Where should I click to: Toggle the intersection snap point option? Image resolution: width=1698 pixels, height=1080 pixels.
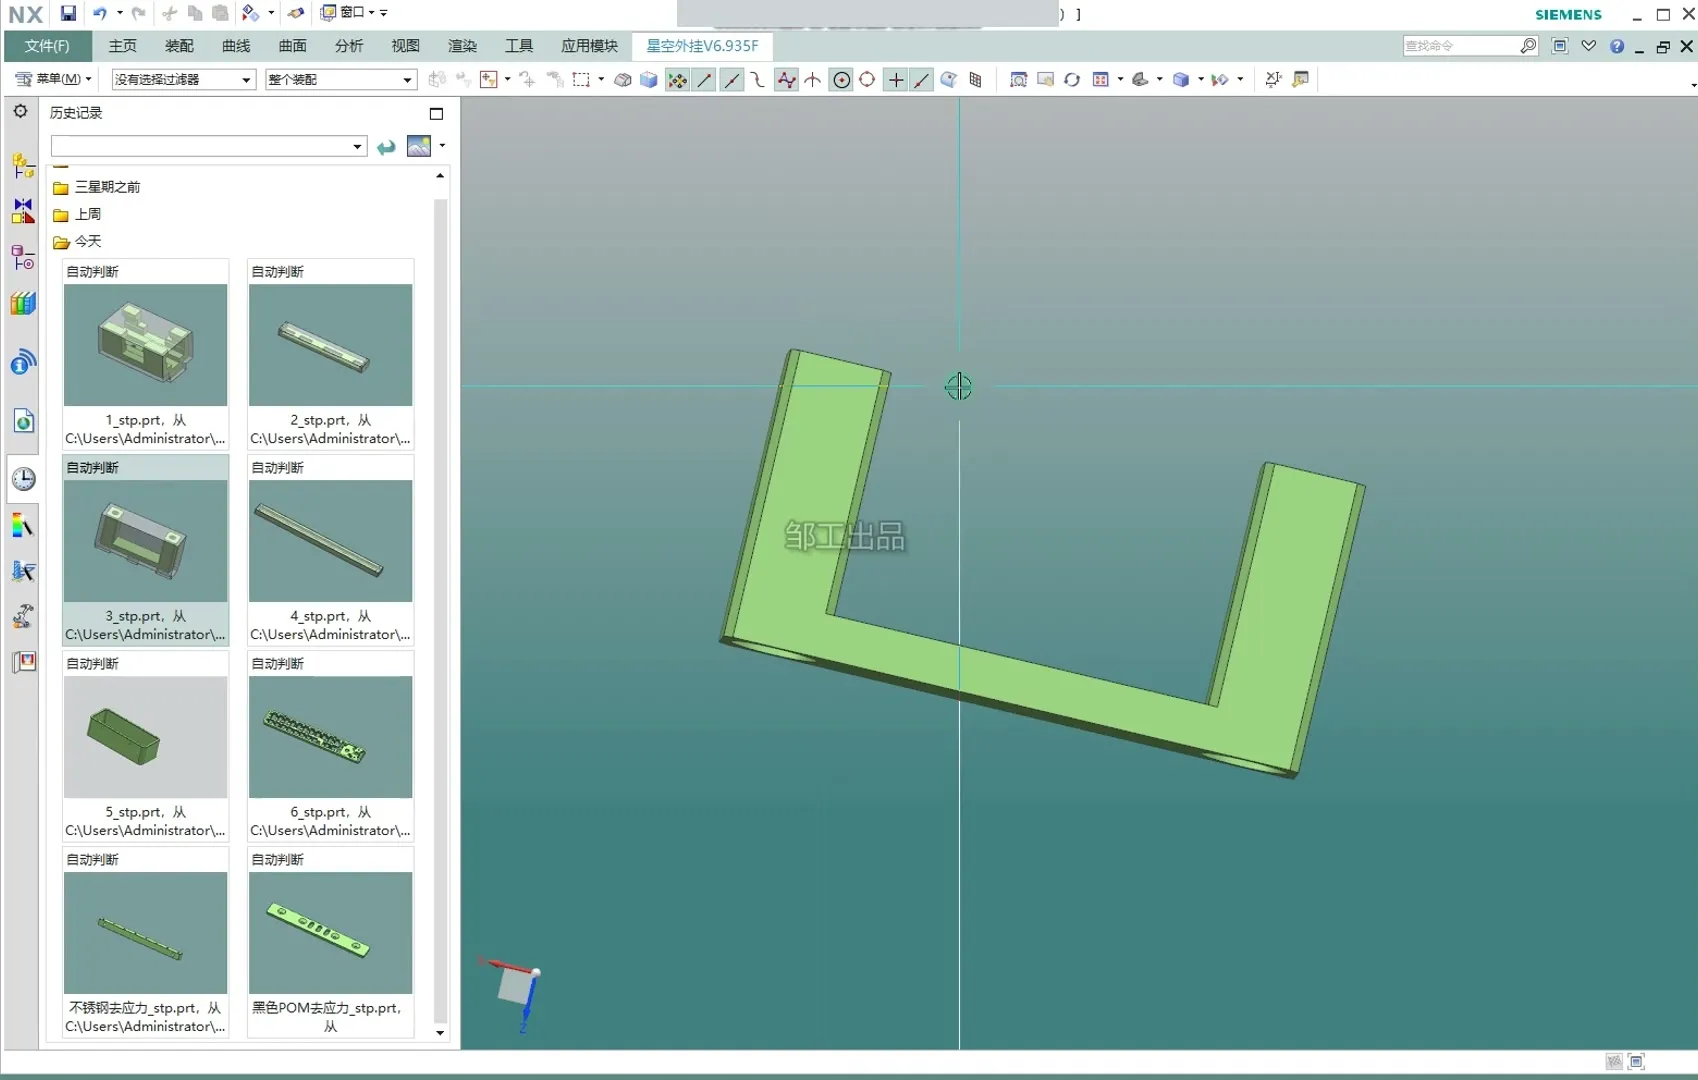[x=812, y=80]
